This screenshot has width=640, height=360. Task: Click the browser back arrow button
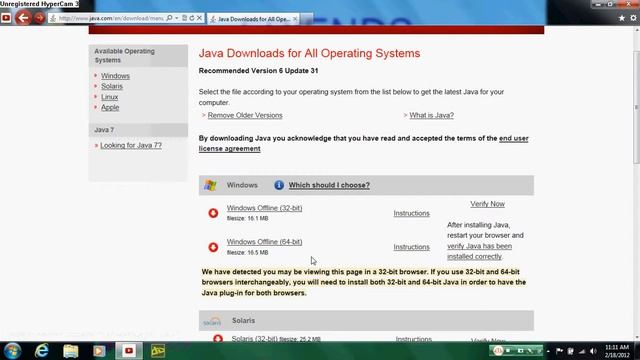point(23,18)
